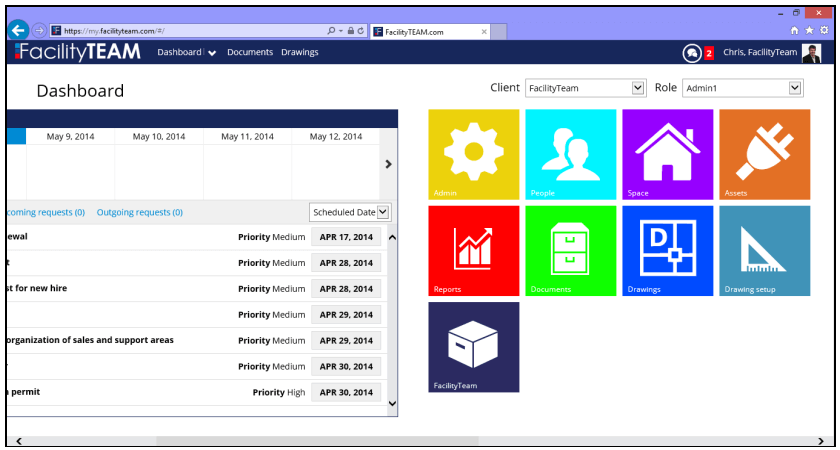Click the APR 30, 2014 button on High priority row

coord(346,392)
